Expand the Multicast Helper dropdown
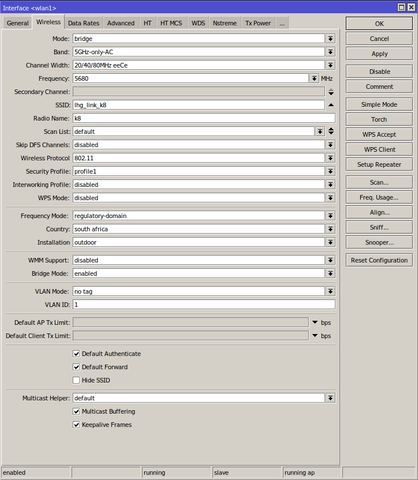Viewport: 418px width, 480px height. [330, 398]
